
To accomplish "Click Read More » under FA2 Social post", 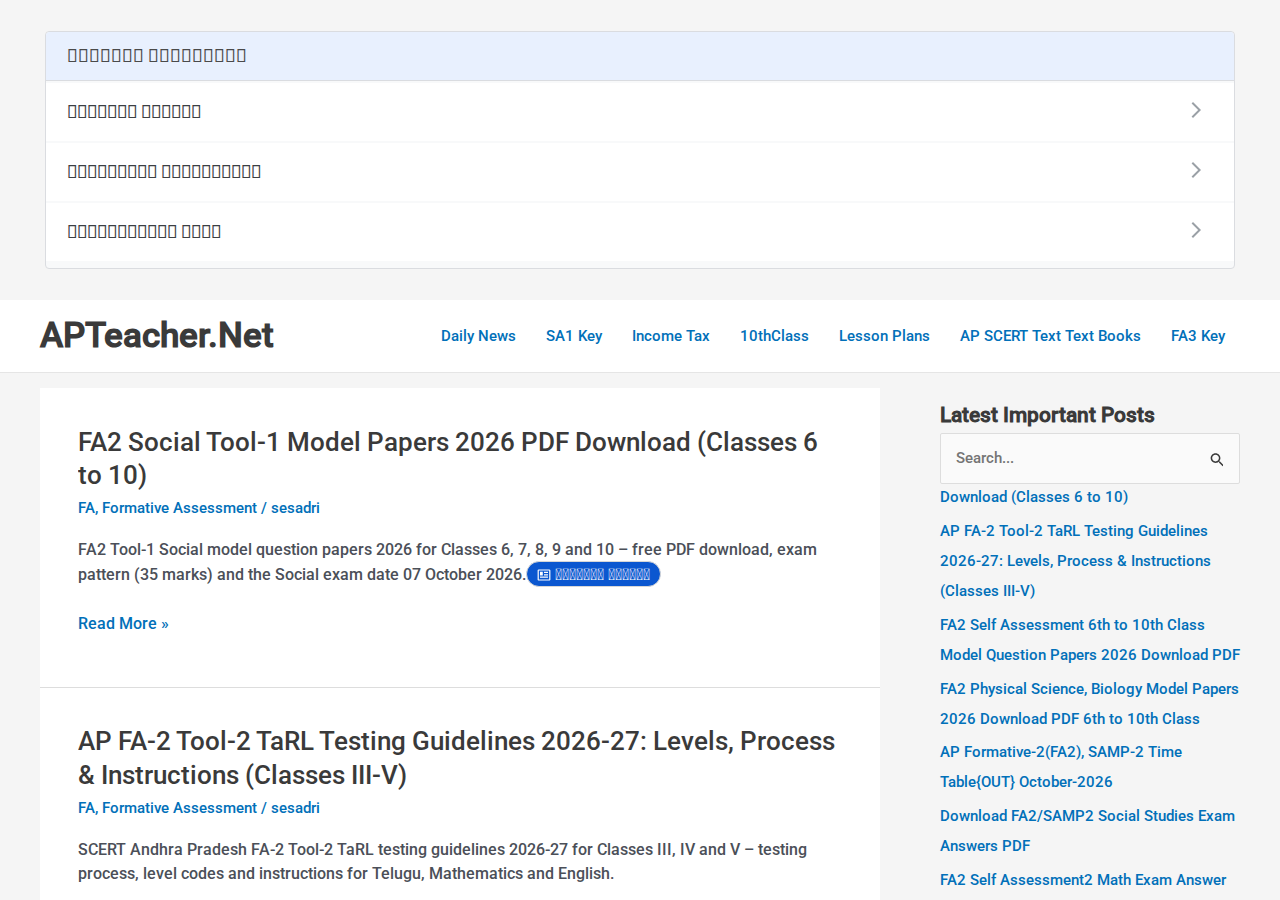I will [123, 623].
